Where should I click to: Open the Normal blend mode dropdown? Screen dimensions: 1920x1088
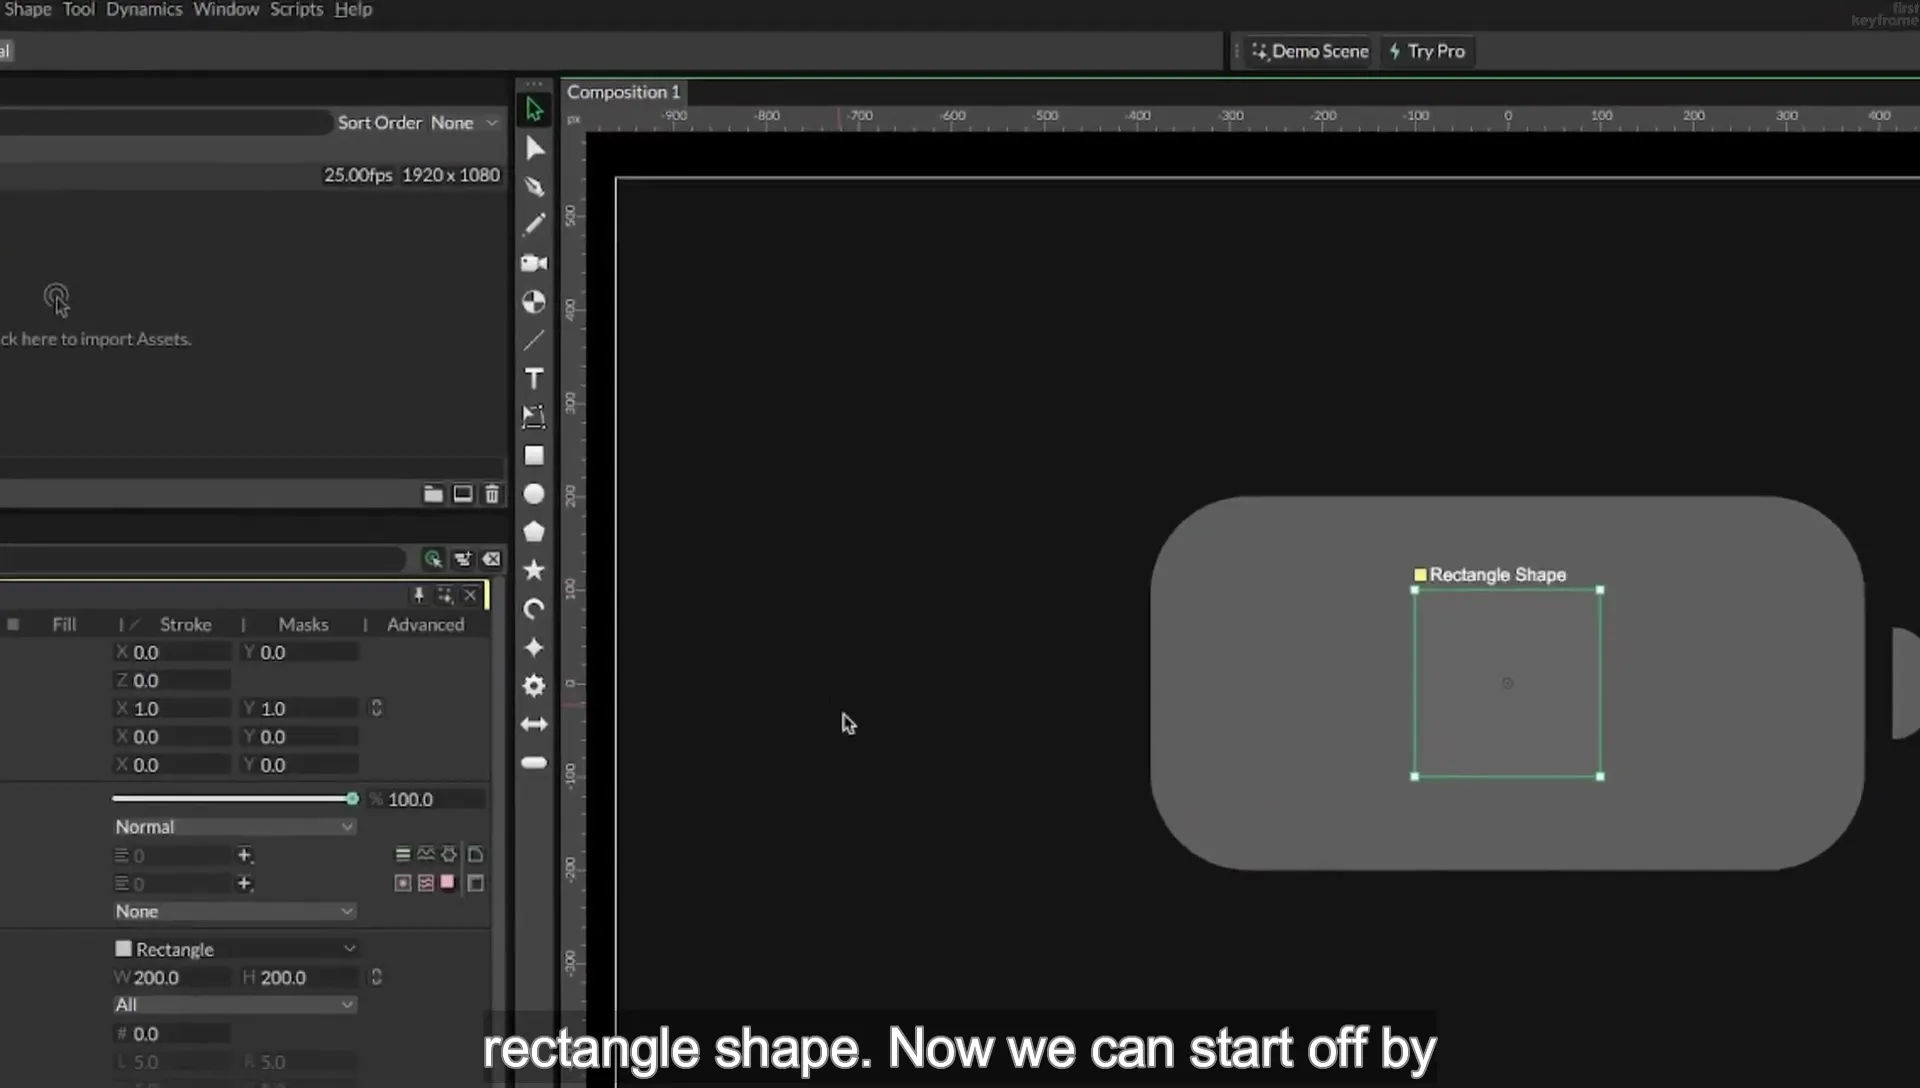[234, 827]
